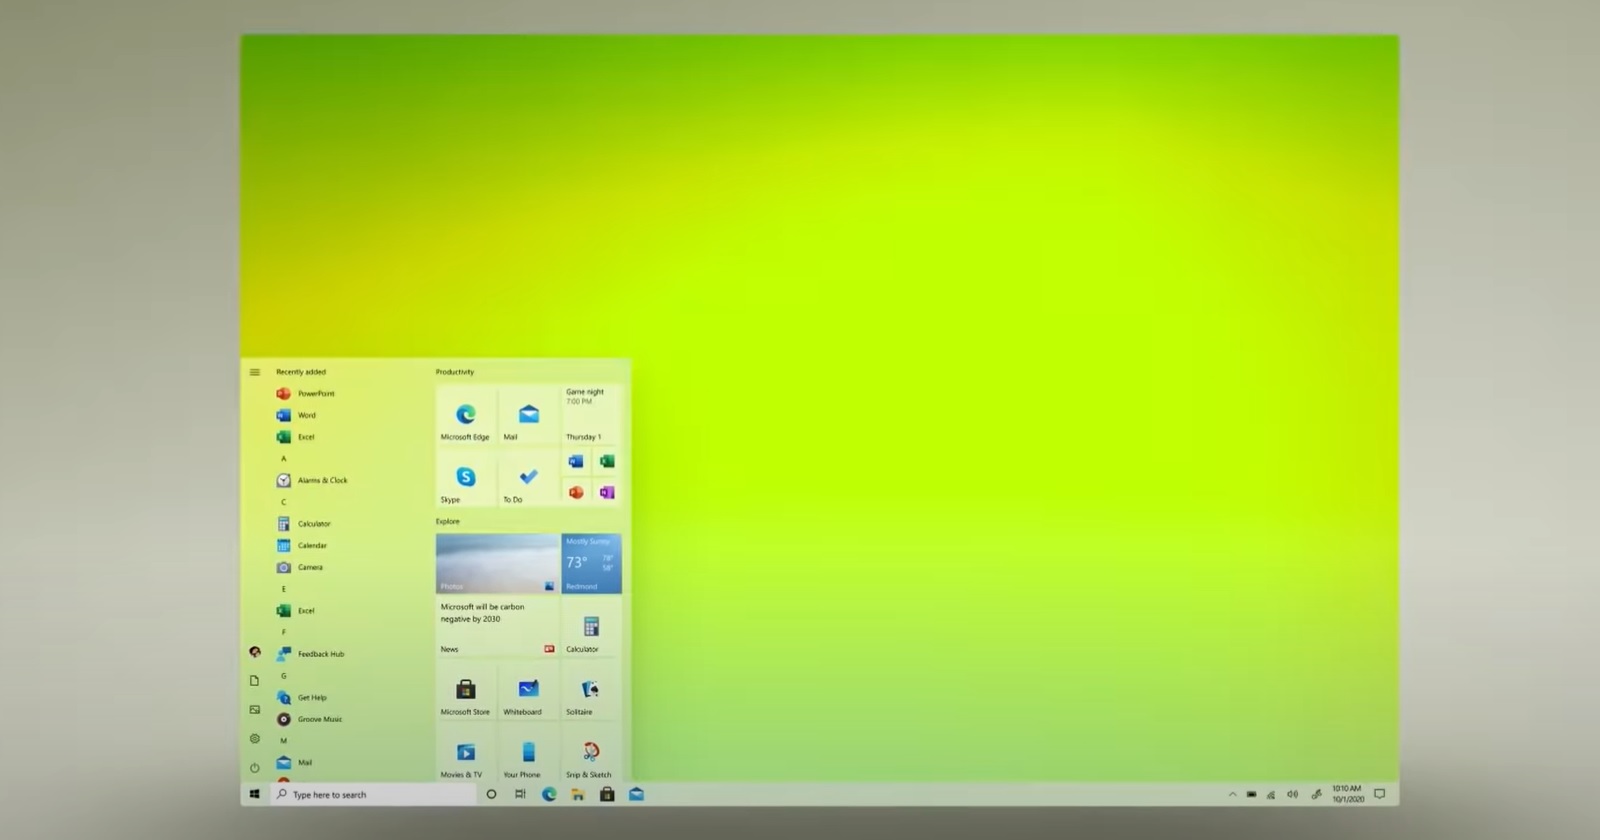The width and height of the screenshot is (1600, 840).
Task: Launch Edge from the taskbar
Action: (x=549, y=794)
